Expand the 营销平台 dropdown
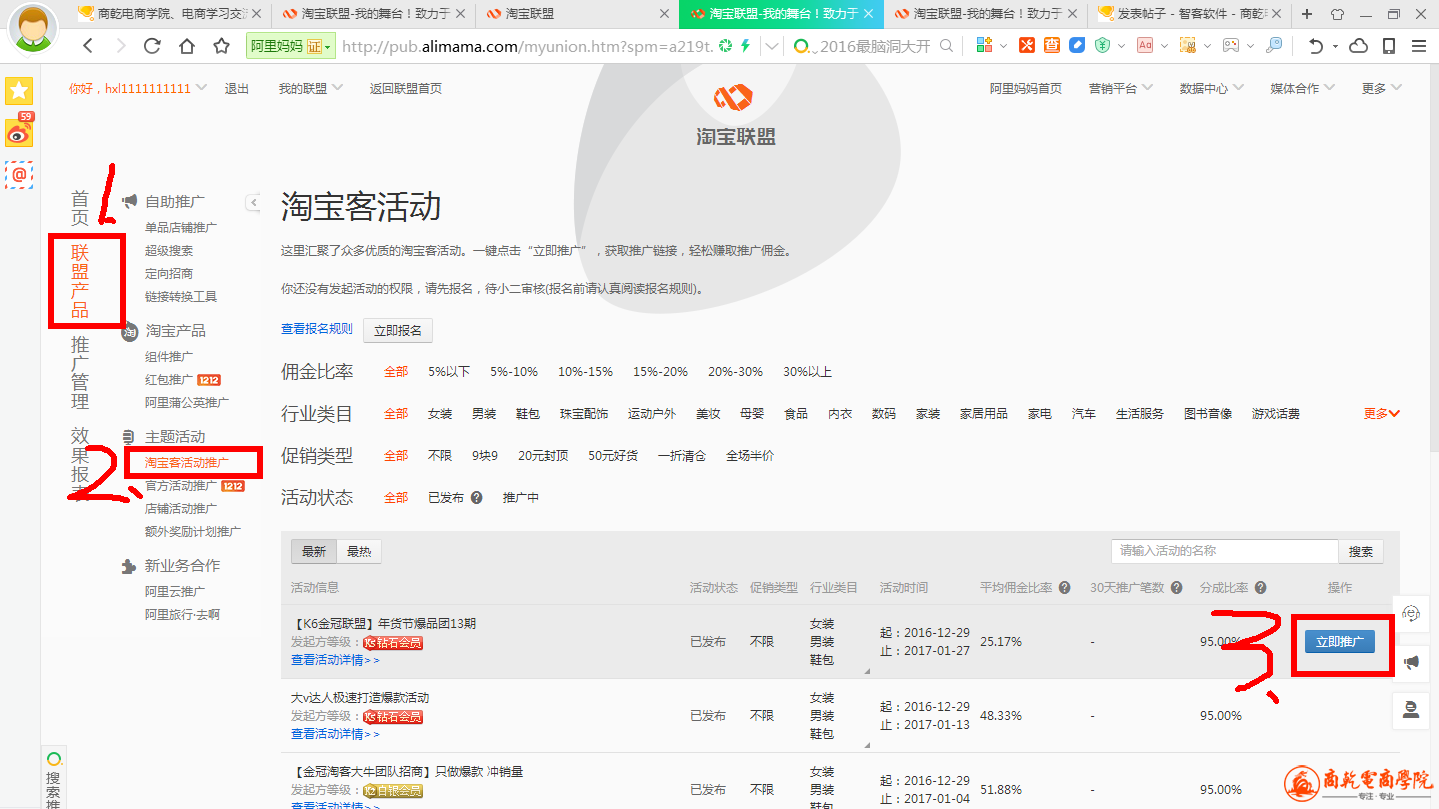This screenshot has height=809, width=1439. click(x=1148, y=88)
